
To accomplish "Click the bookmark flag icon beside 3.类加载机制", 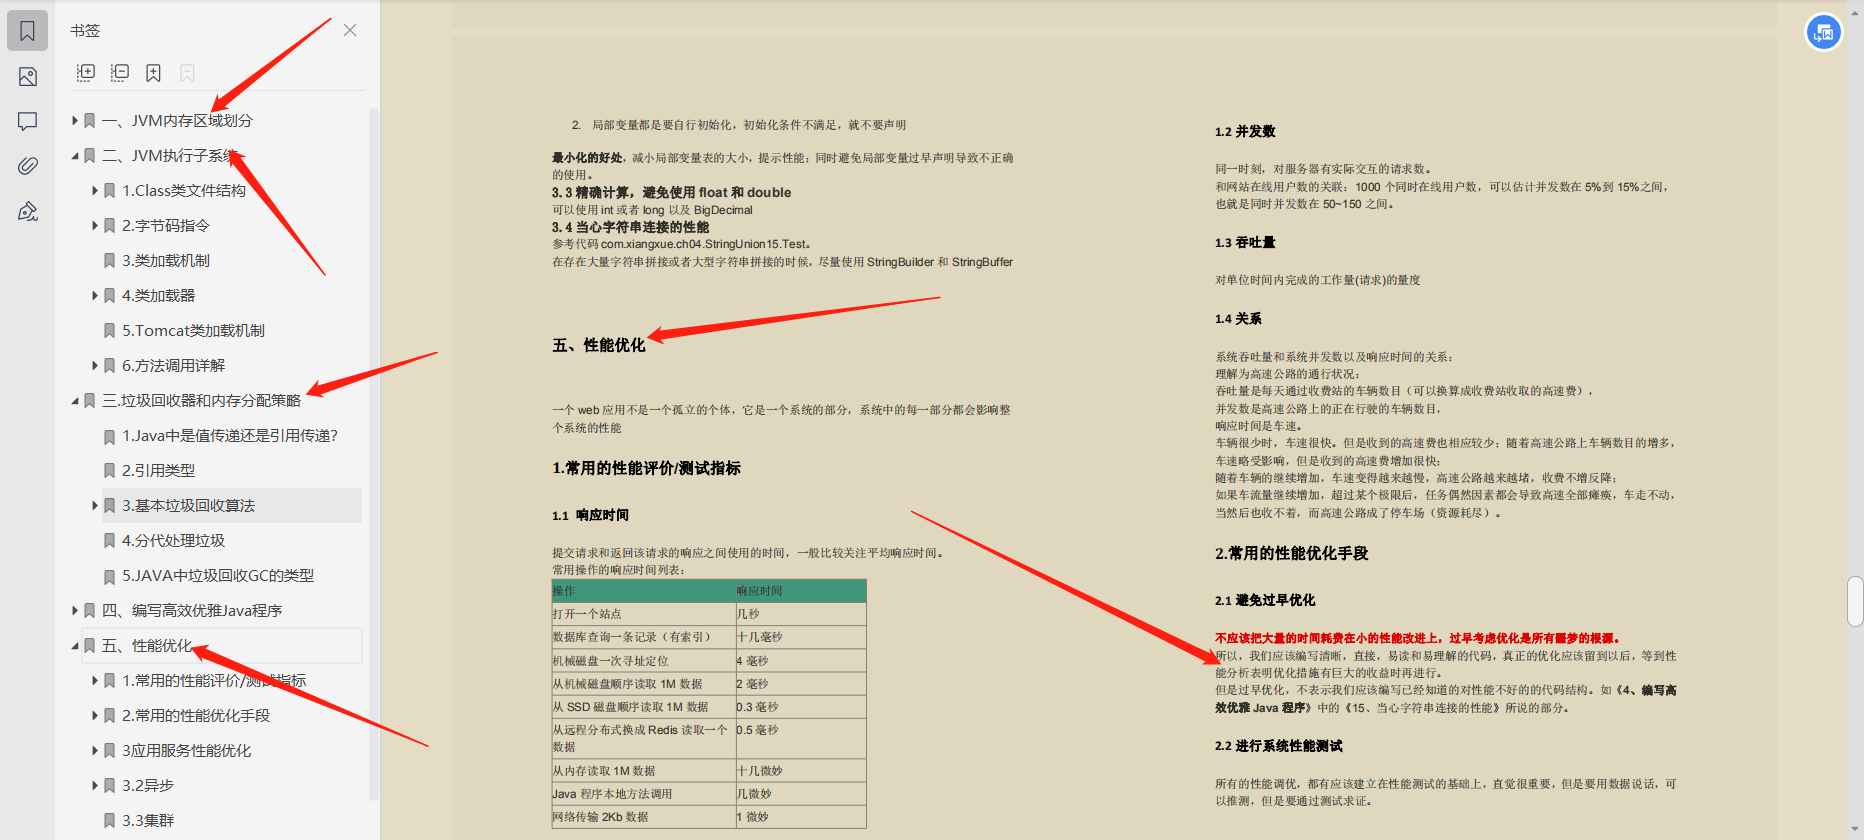I will (x=110, y=261).
